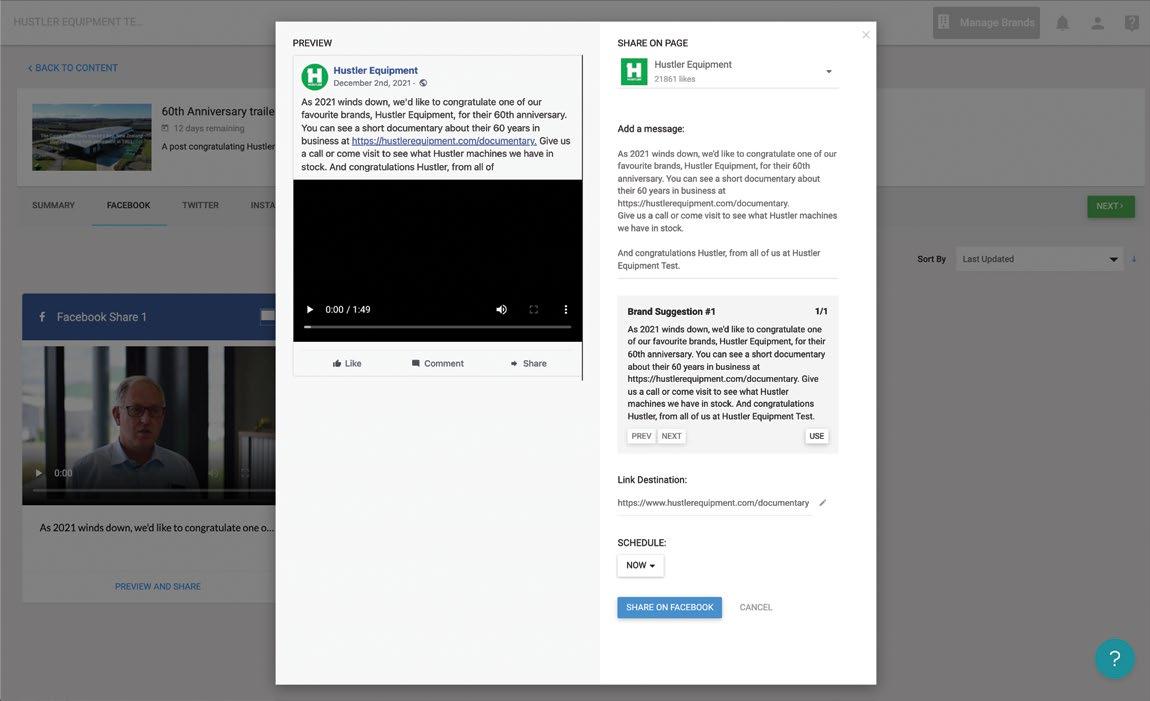Expand the Share on Page dropdown arrow
Image resolution: width=1150 pixels, height=701 pixels.
[829, 71]
